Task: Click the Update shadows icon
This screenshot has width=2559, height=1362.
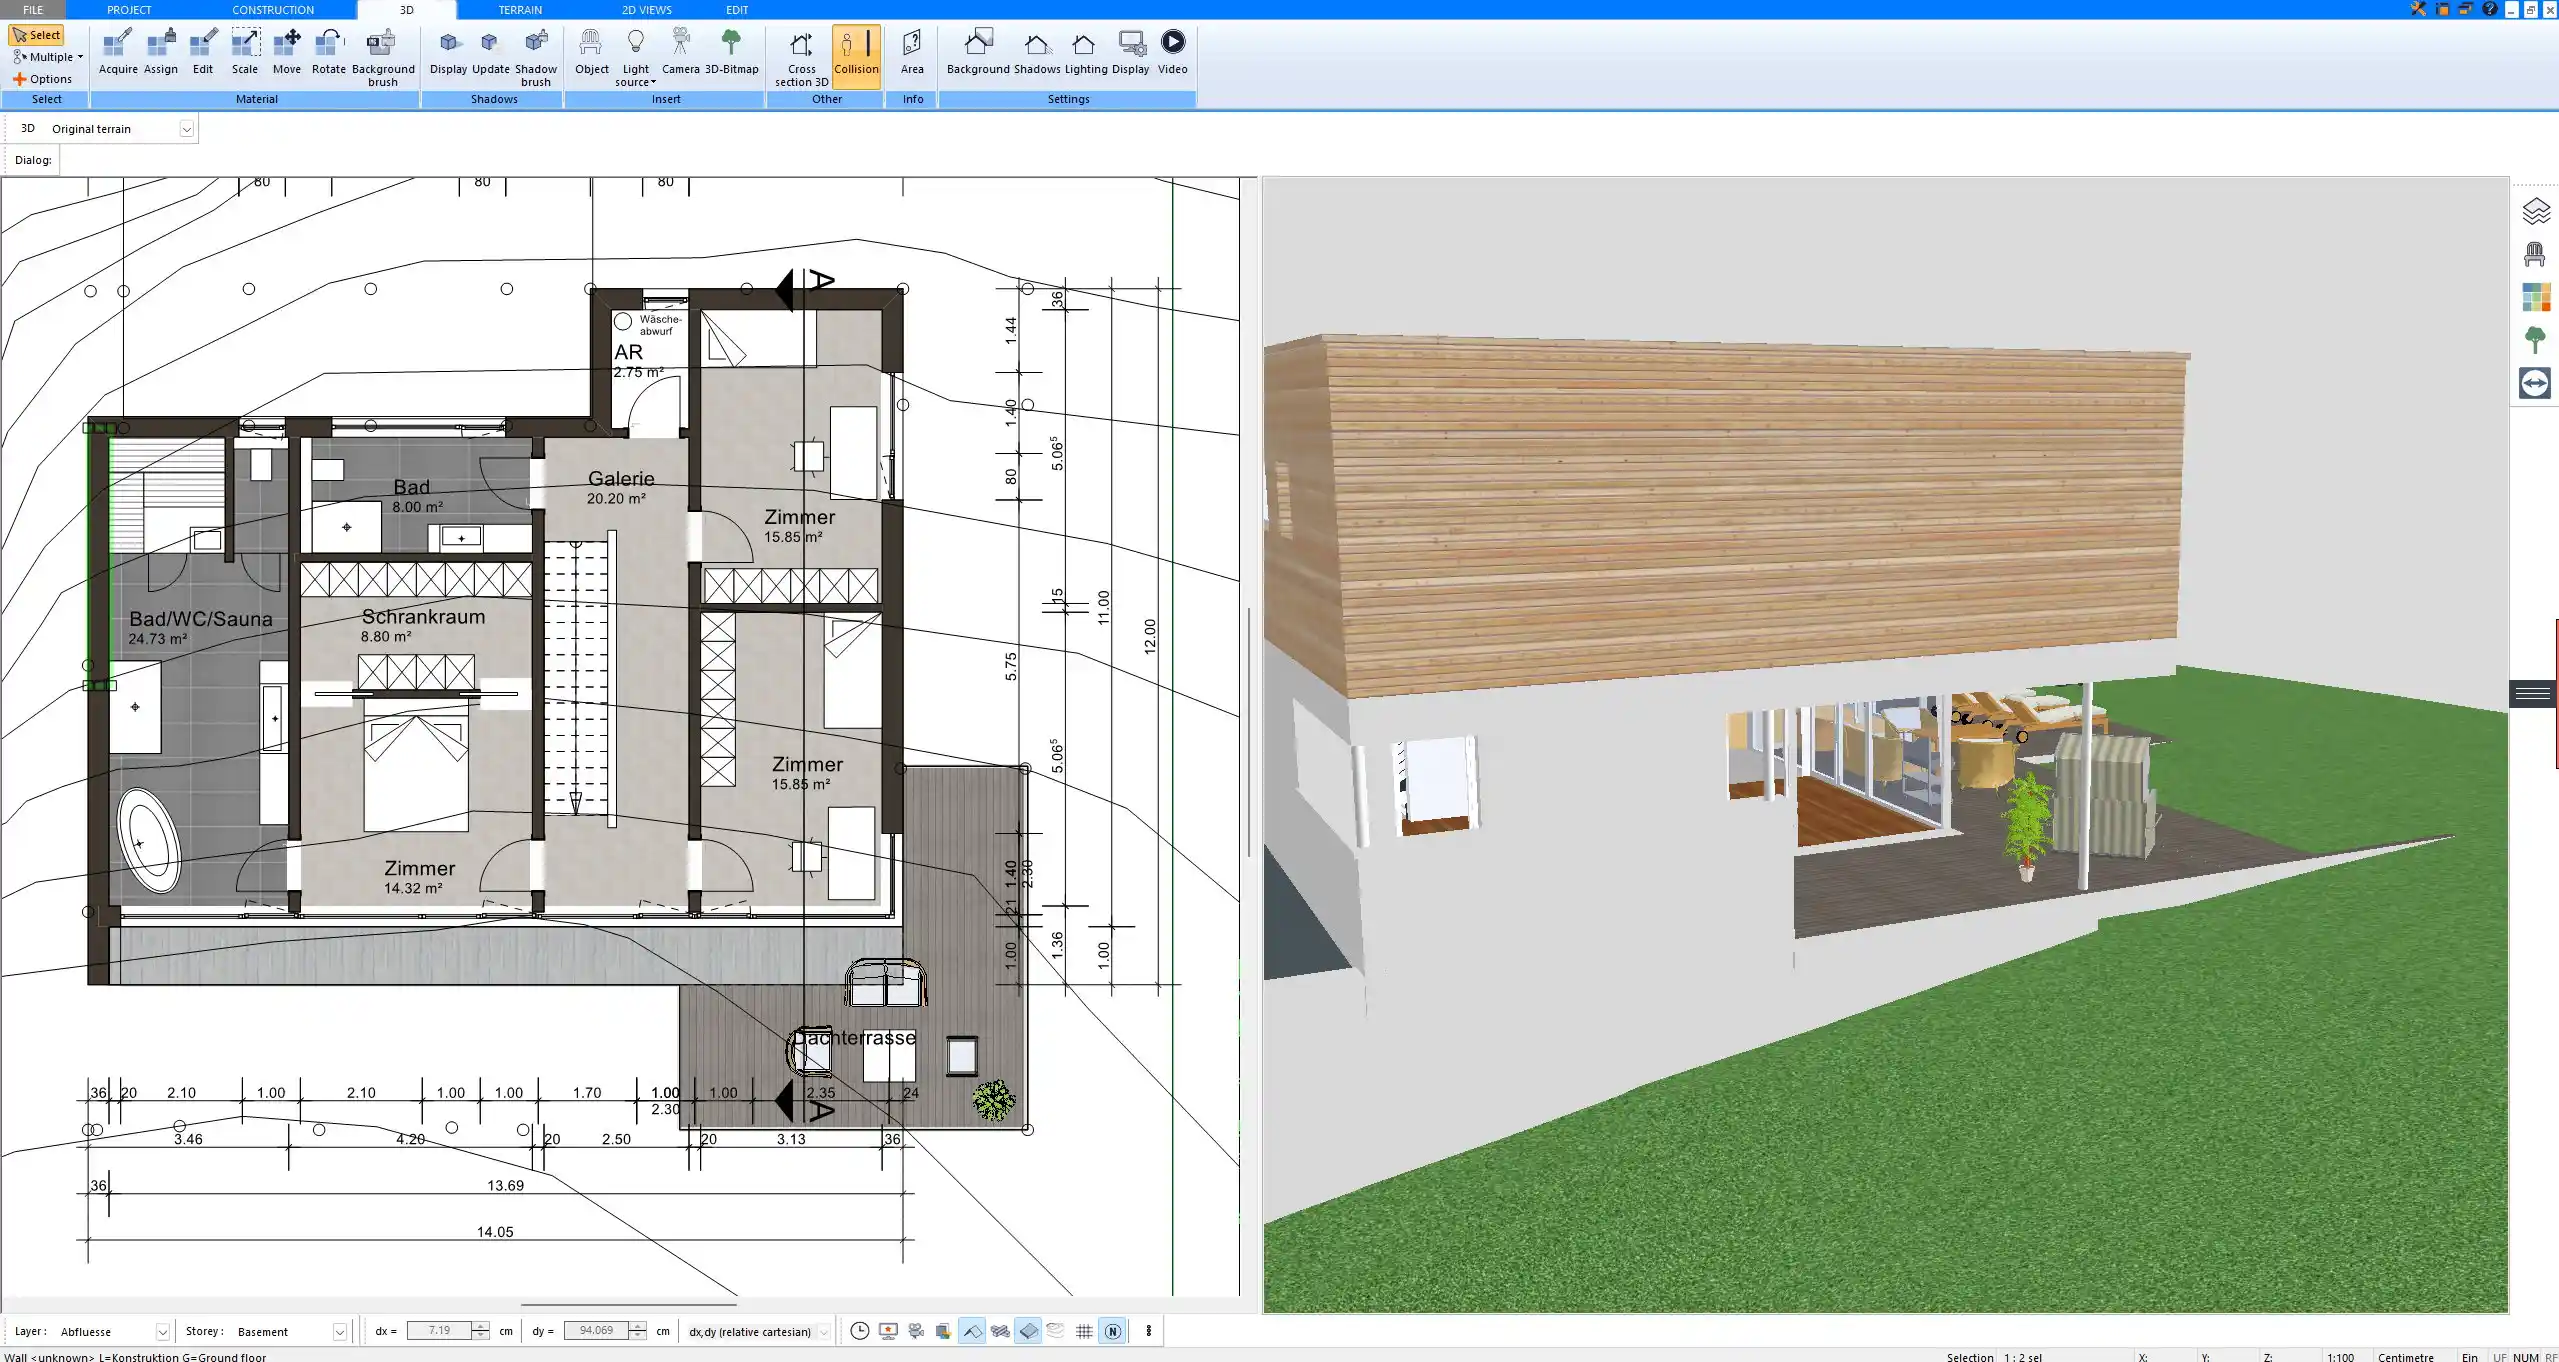Action: (x=490, y=52)
